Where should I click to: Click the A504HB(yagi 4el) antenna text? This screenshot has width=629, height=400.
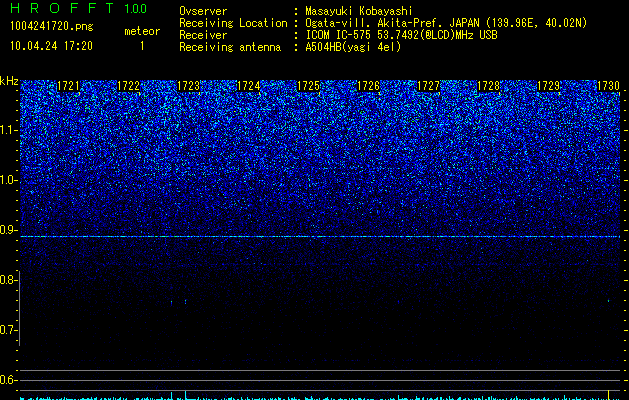[353, 47]
